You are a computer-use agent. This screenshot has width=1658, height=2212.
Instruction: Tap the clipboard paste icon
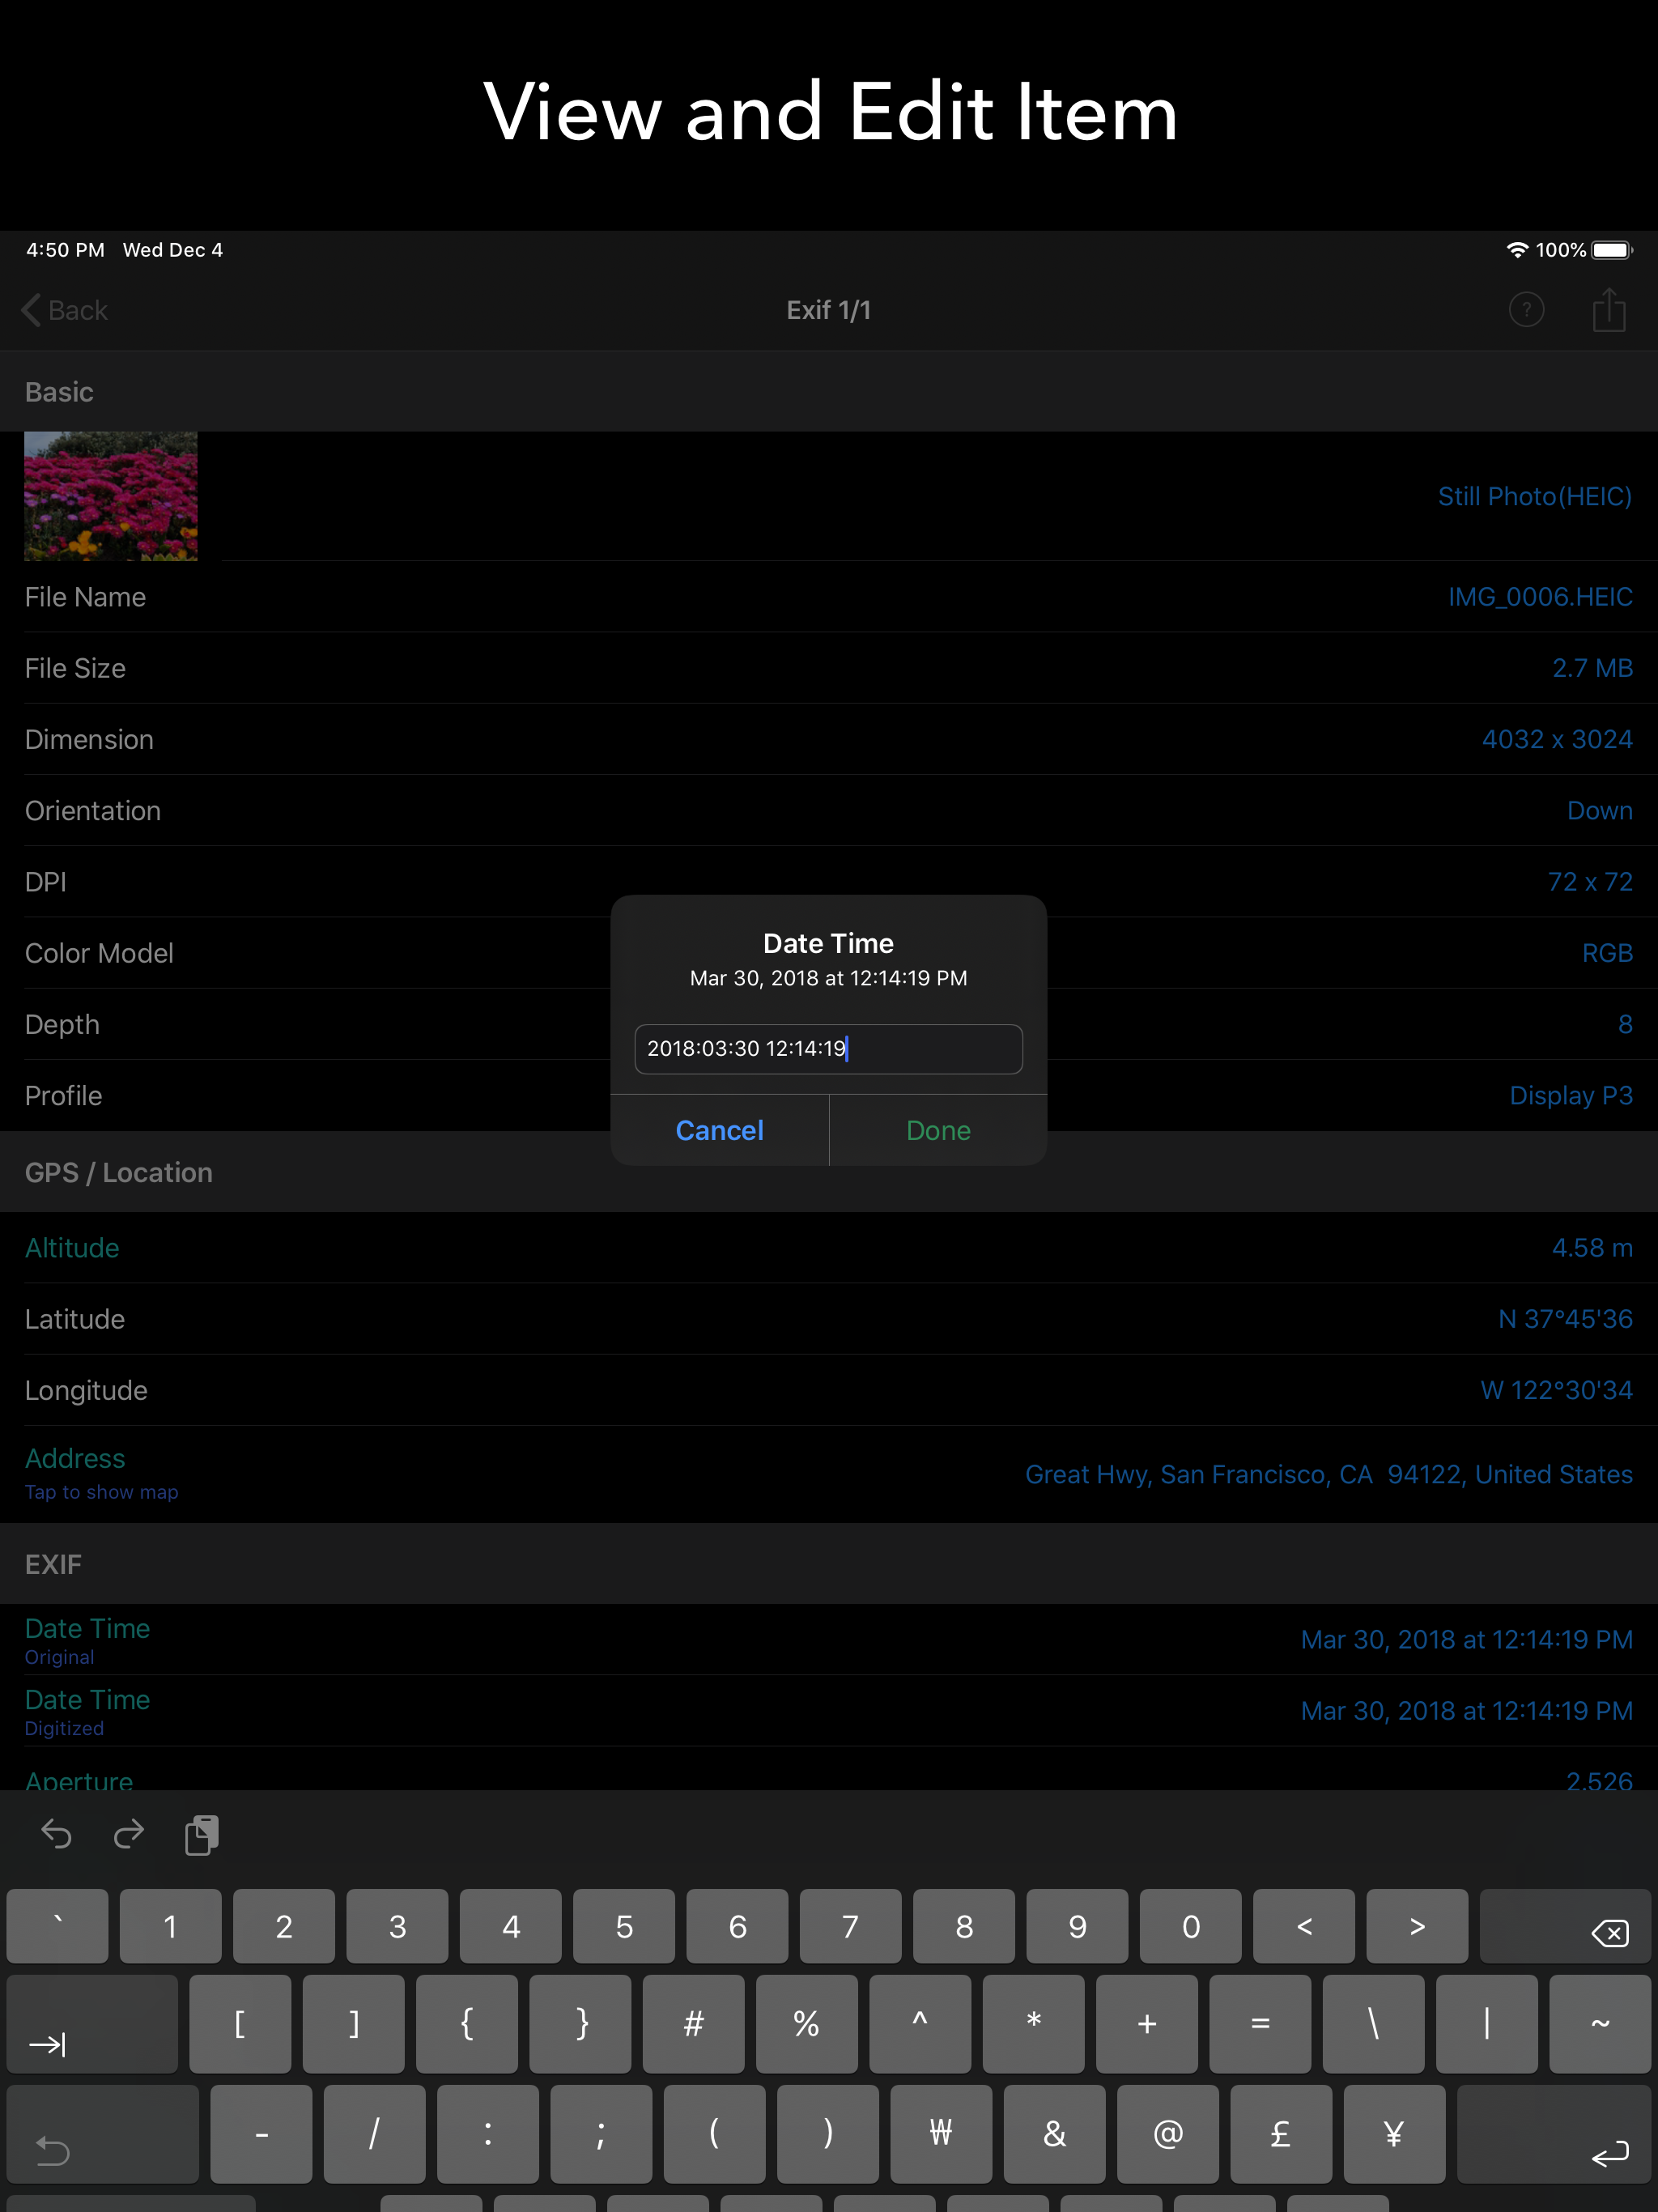pyautogui.click(x=201, y=1835)
